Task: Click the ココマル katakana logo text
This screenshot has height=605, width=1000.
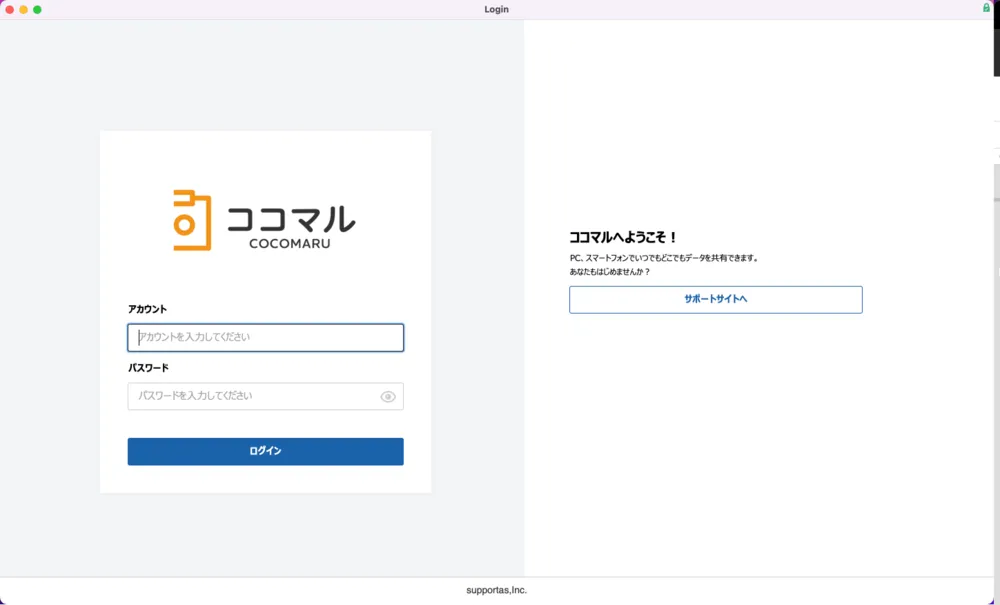Action: coord(290,219)
